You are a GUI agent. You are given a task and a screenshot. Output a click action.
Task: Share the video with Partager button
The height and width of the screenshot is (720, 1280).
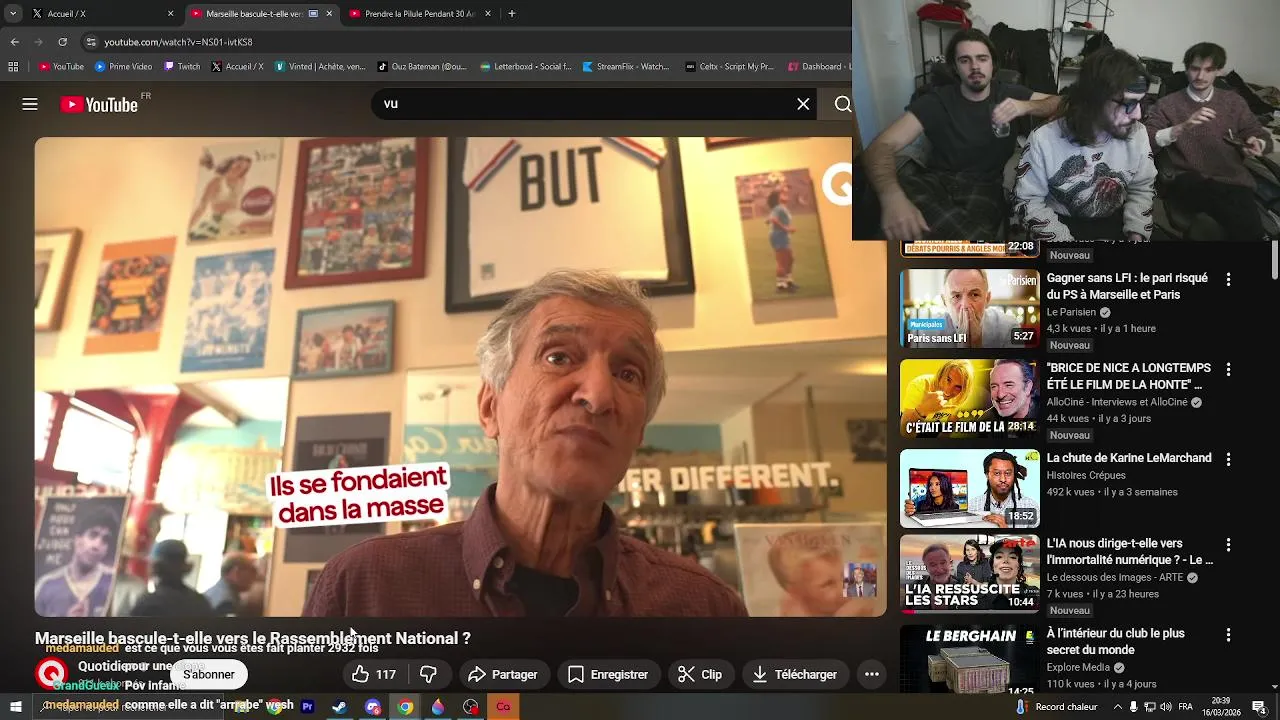(503, 675)
